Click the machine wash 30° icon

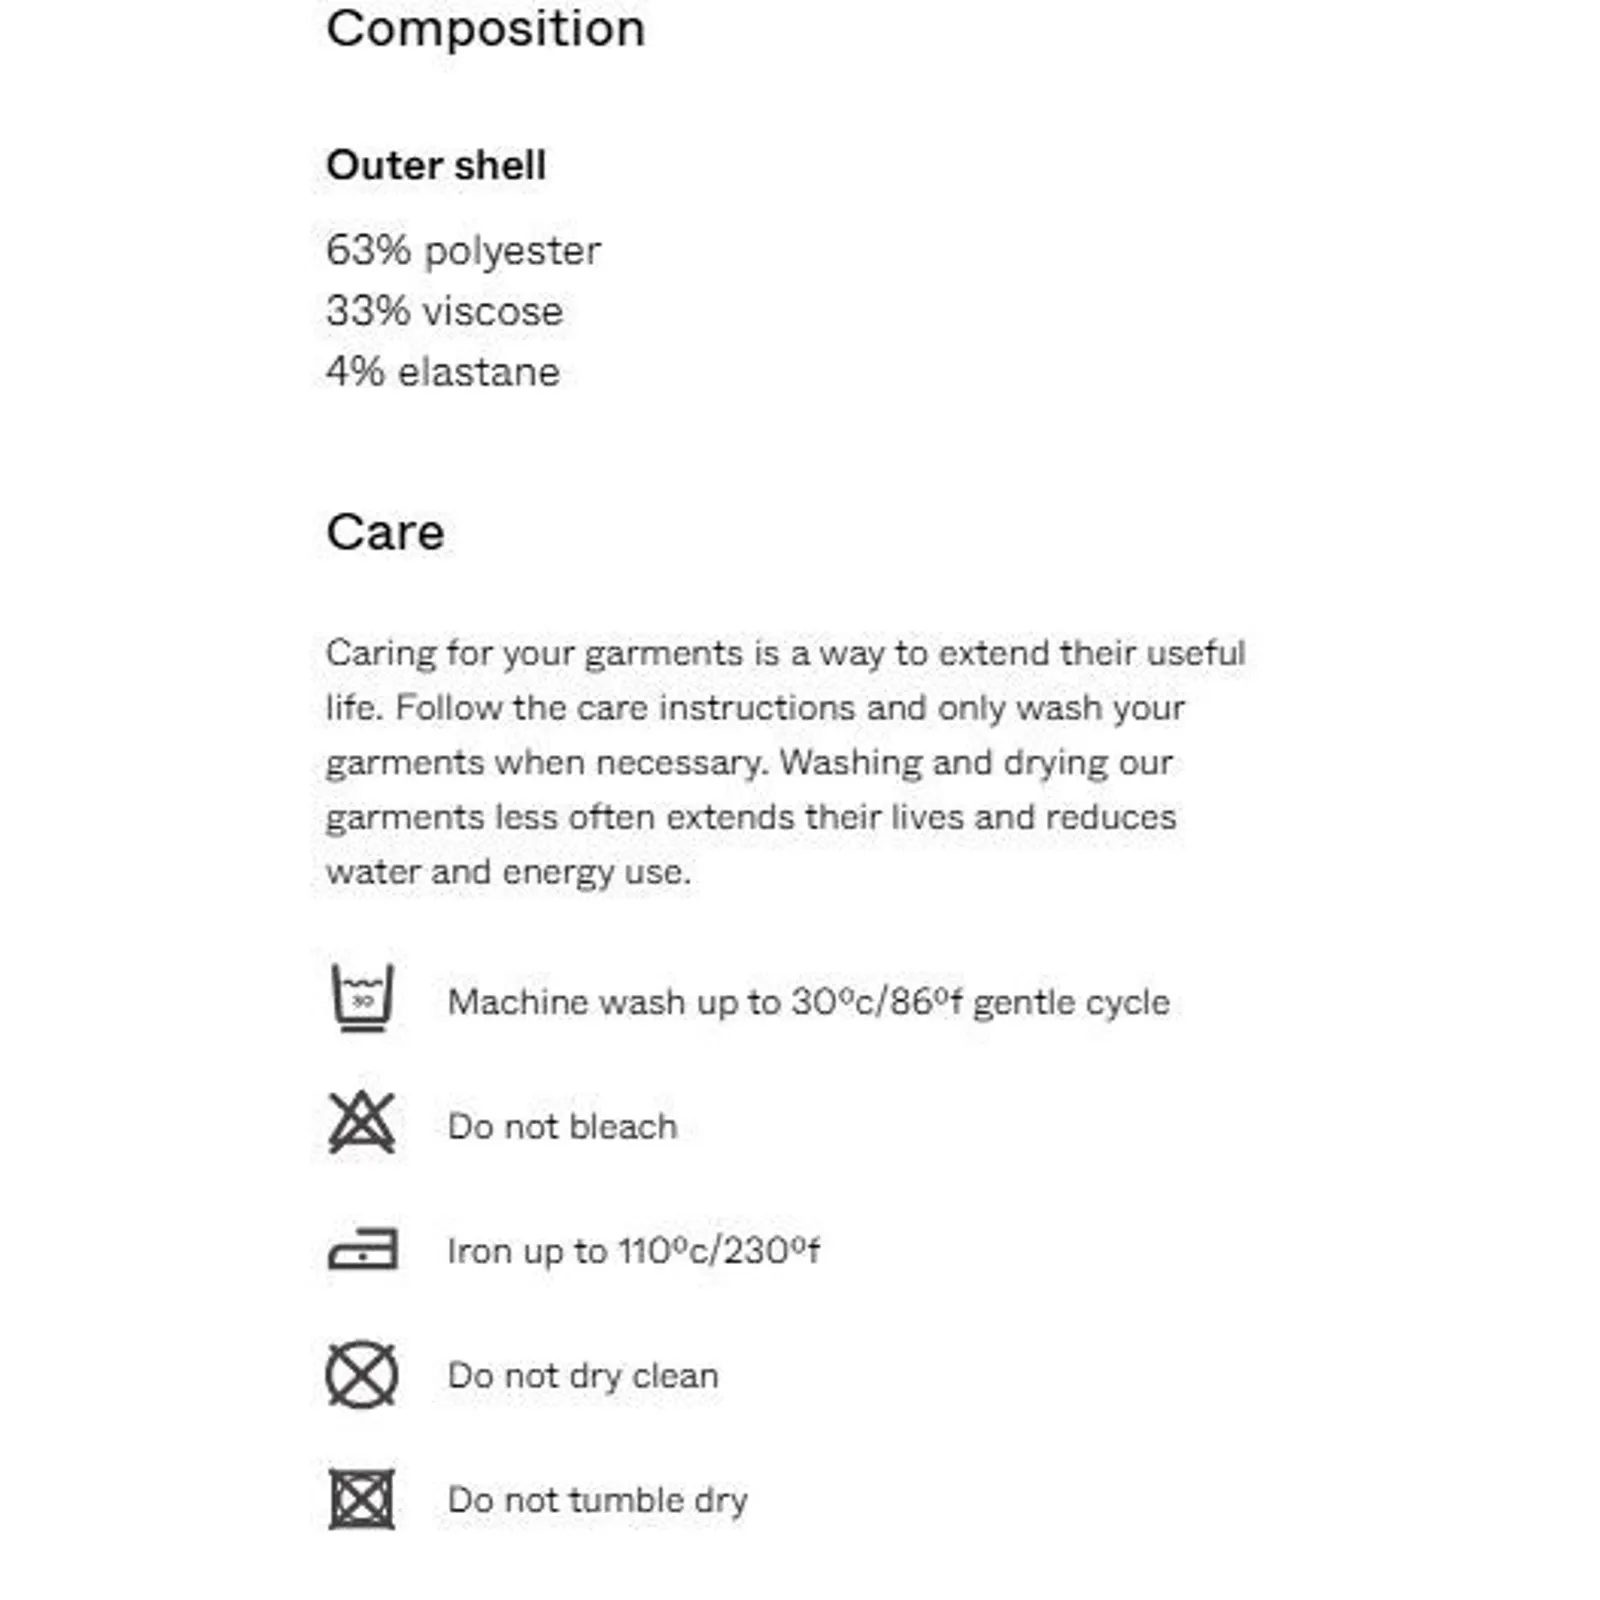point(361,997)
